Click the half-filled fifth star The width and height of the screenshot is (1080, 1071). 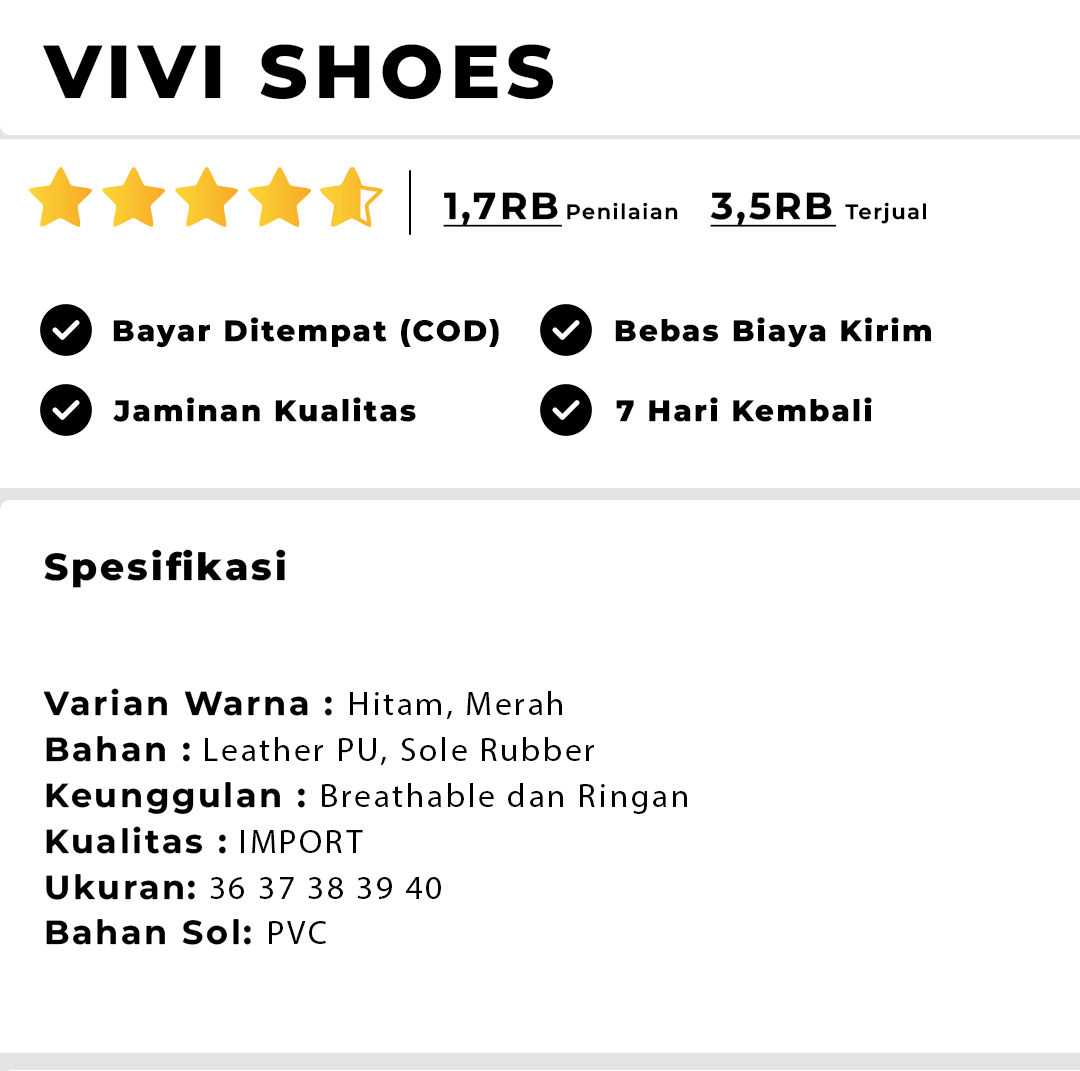point(351,198)
